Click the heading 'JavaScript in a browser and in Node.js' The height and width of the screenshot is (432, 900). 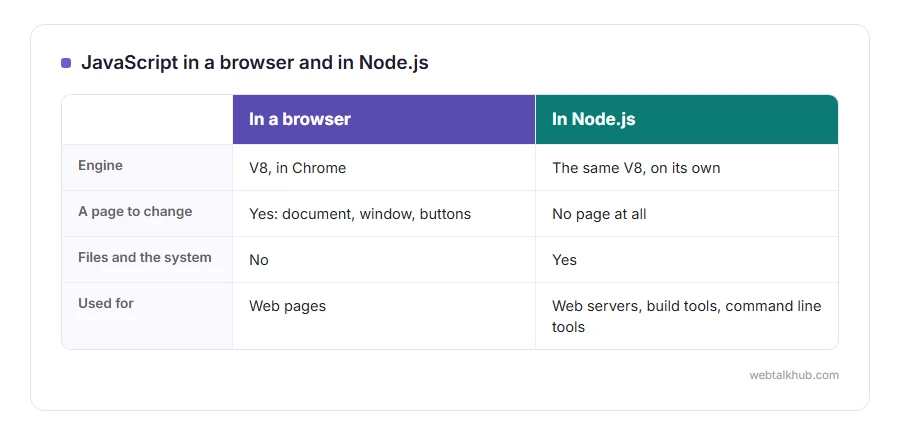[x=254, y=63]
